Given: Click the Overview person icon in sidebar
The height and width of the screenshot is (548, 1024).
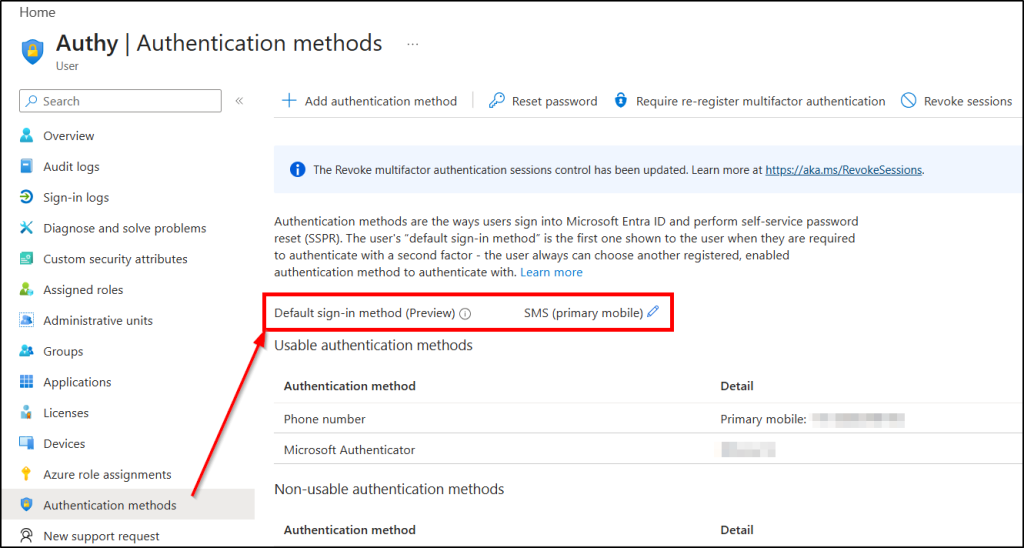Looking at the screenshot, I should [x=26, y=136].
